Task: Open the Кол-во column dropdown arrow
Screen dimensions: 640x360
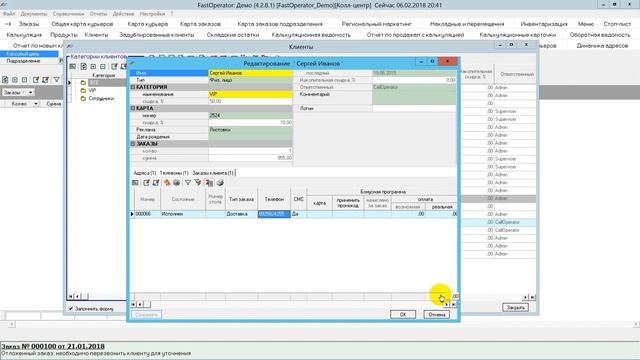Action: 36,104
